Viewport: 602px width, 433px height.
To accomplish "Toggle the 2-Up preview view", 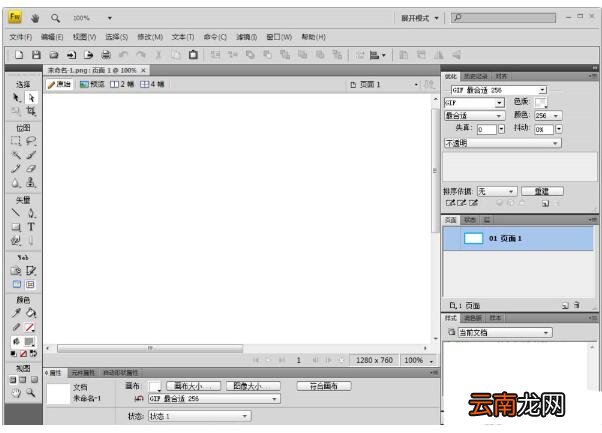I will coord(122,84).
